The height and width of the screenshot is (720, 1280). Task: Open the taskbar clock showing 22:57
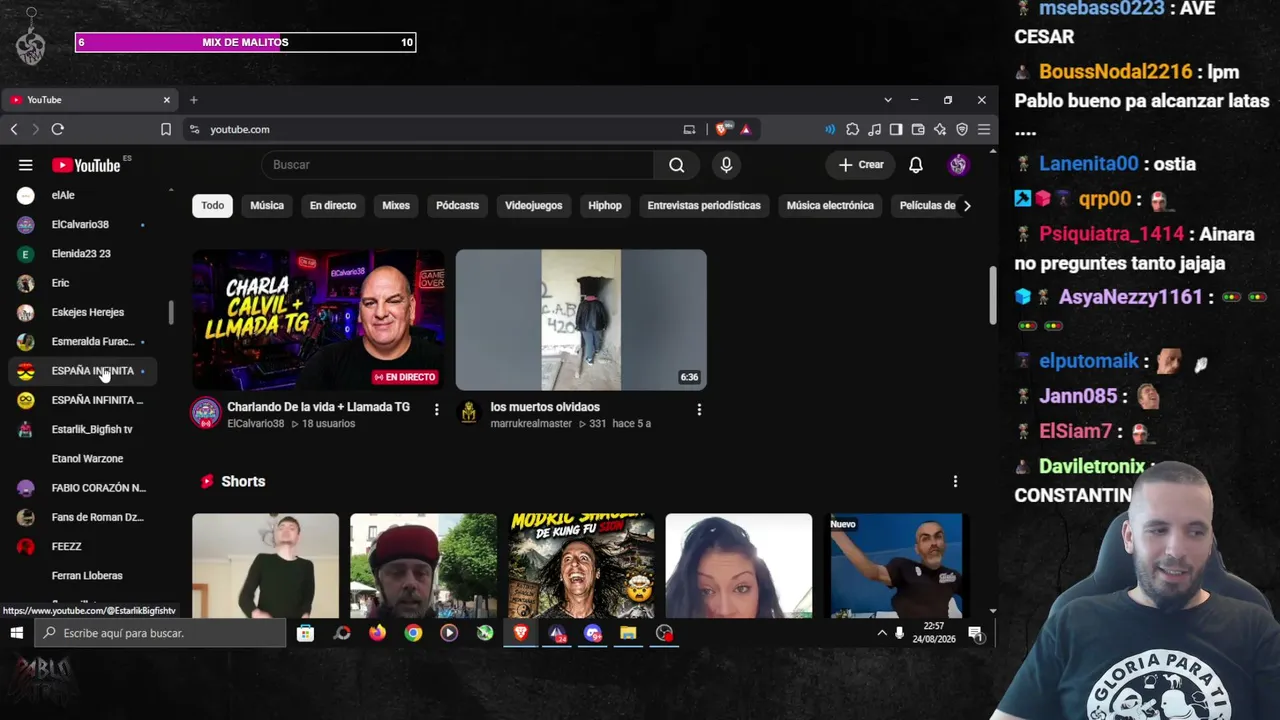pos(934,633)
